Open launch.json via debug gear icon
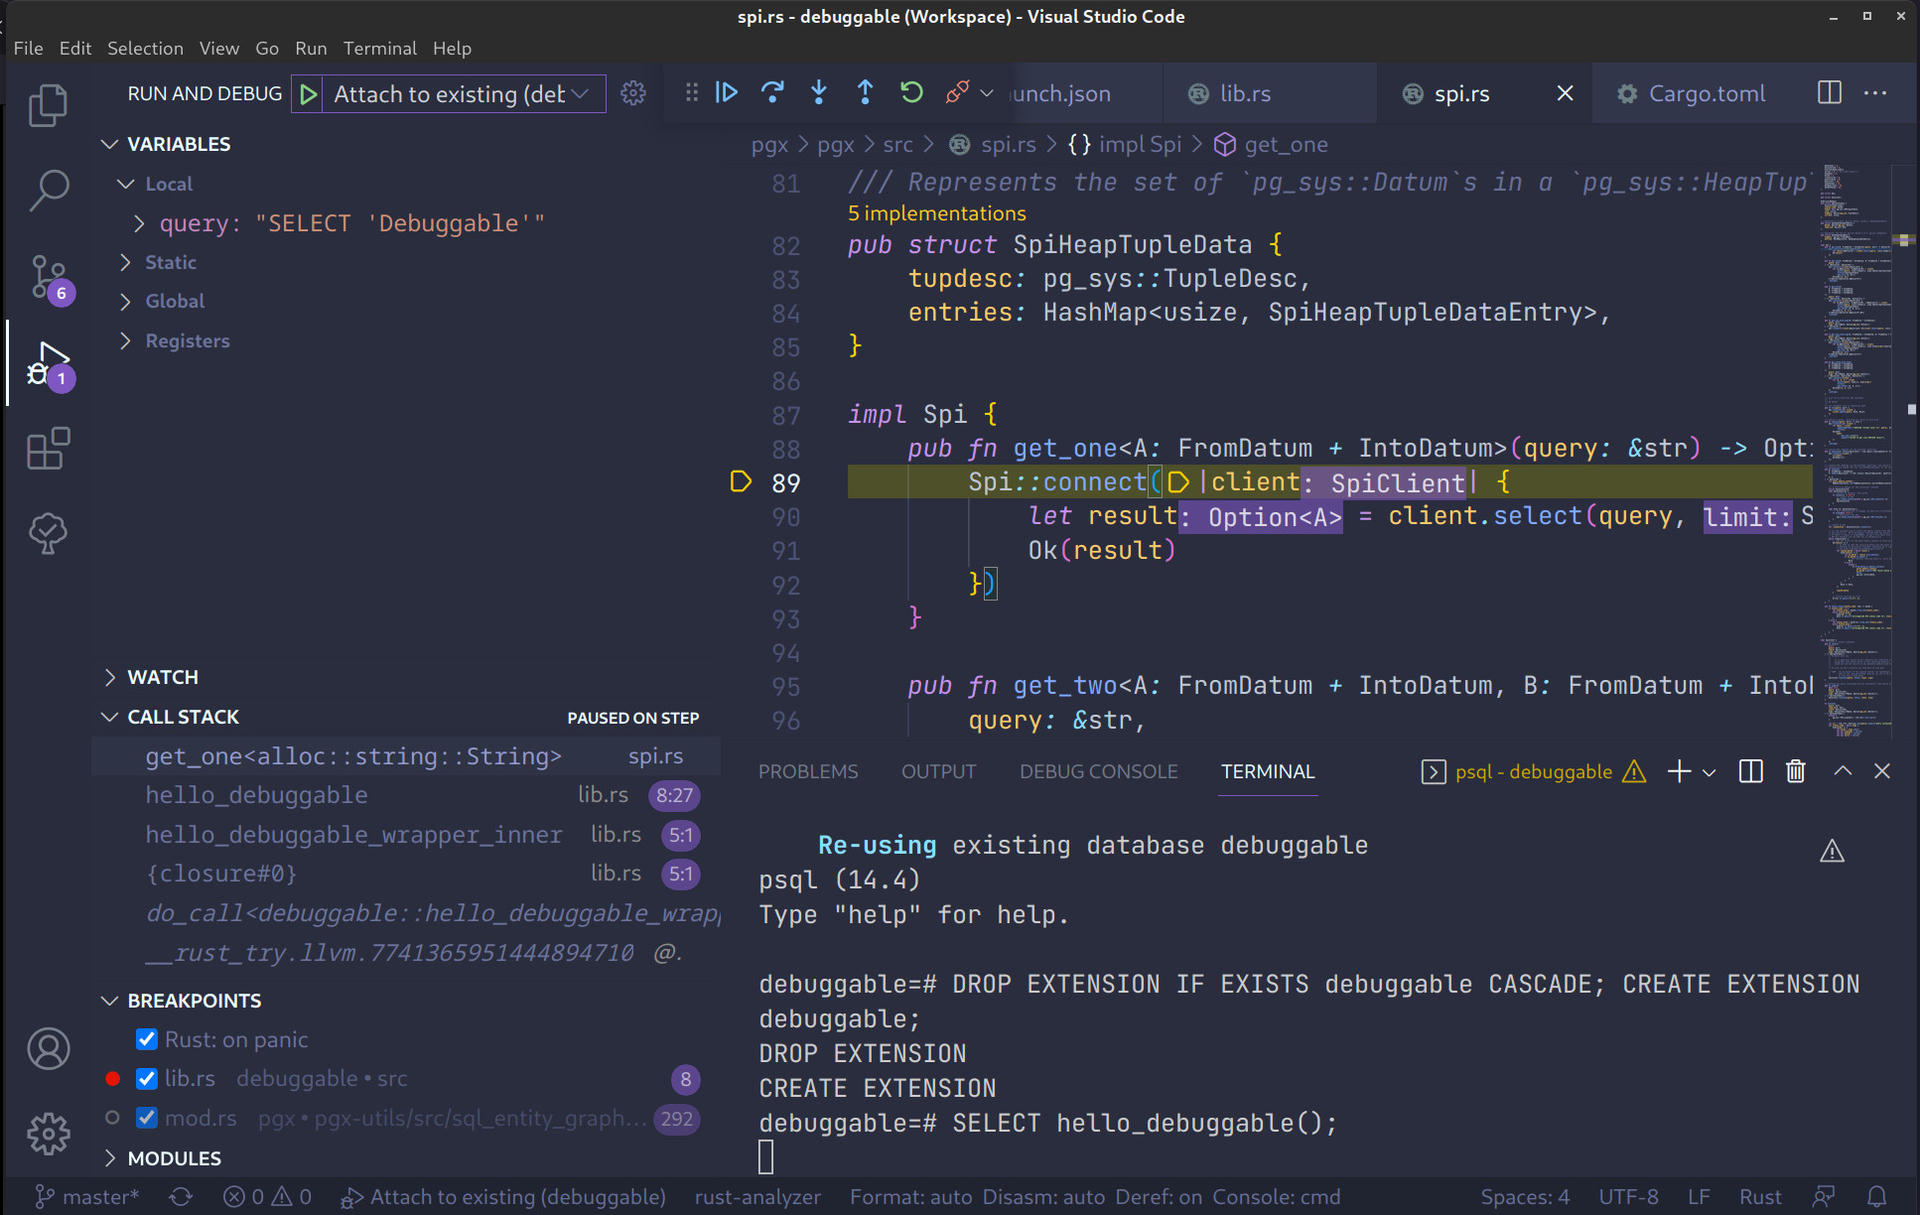 tap(633, 93)
